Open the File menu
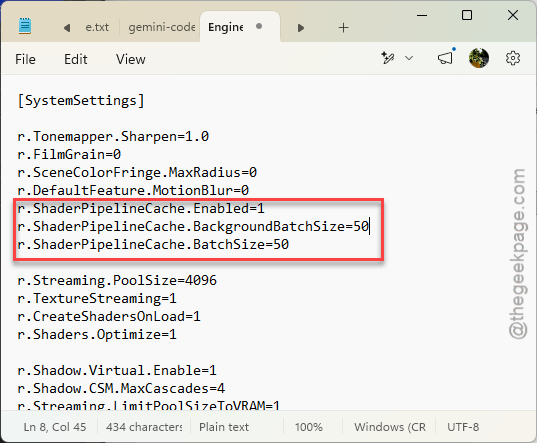 pos(25,59)
